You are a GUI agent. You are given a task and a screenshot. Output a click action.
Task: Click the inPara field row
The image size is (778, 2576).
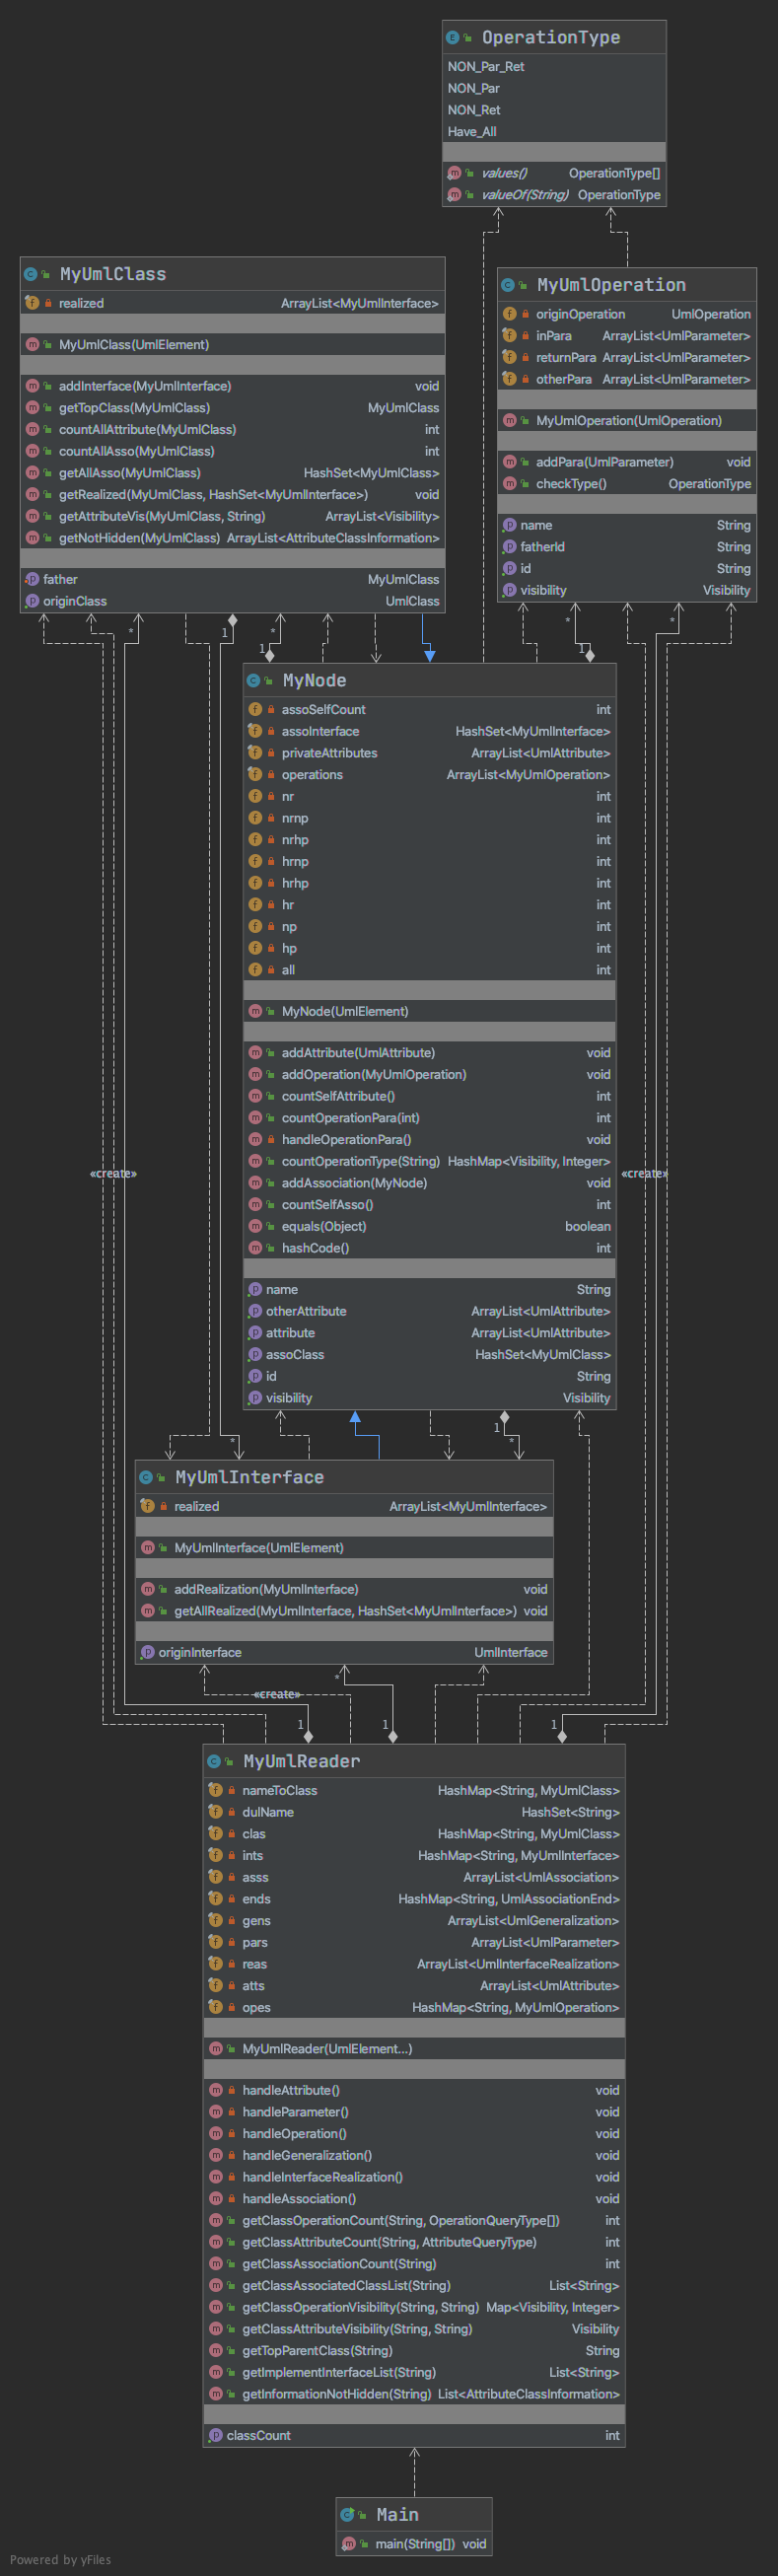click(627, 336)
